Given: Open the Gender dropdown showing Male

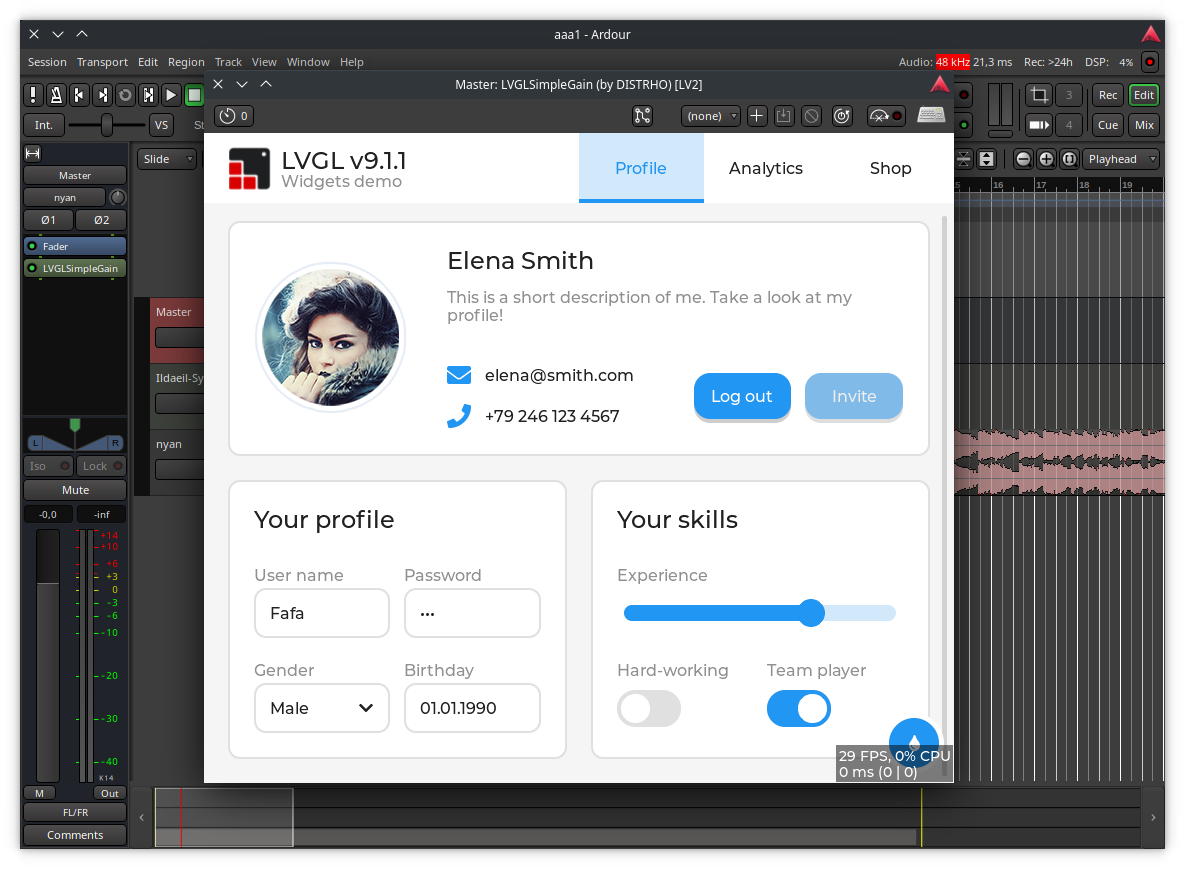Looking at the screenshot, I should (x=321, y=708).
